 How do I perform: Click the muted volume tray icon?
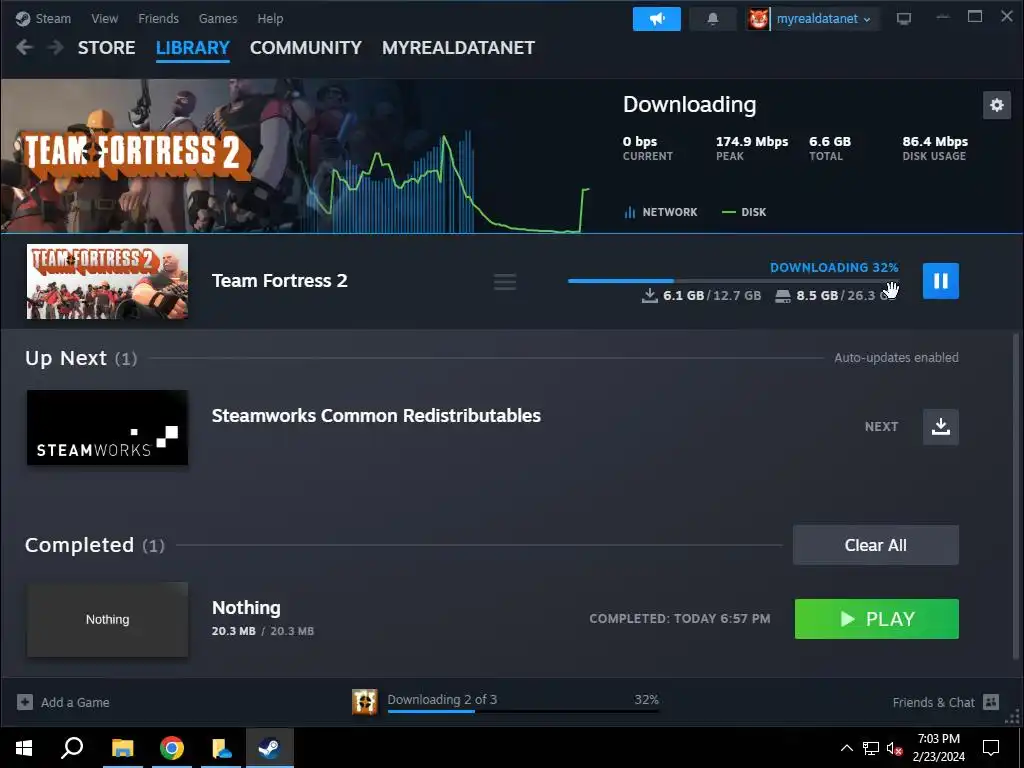(895, 748)
